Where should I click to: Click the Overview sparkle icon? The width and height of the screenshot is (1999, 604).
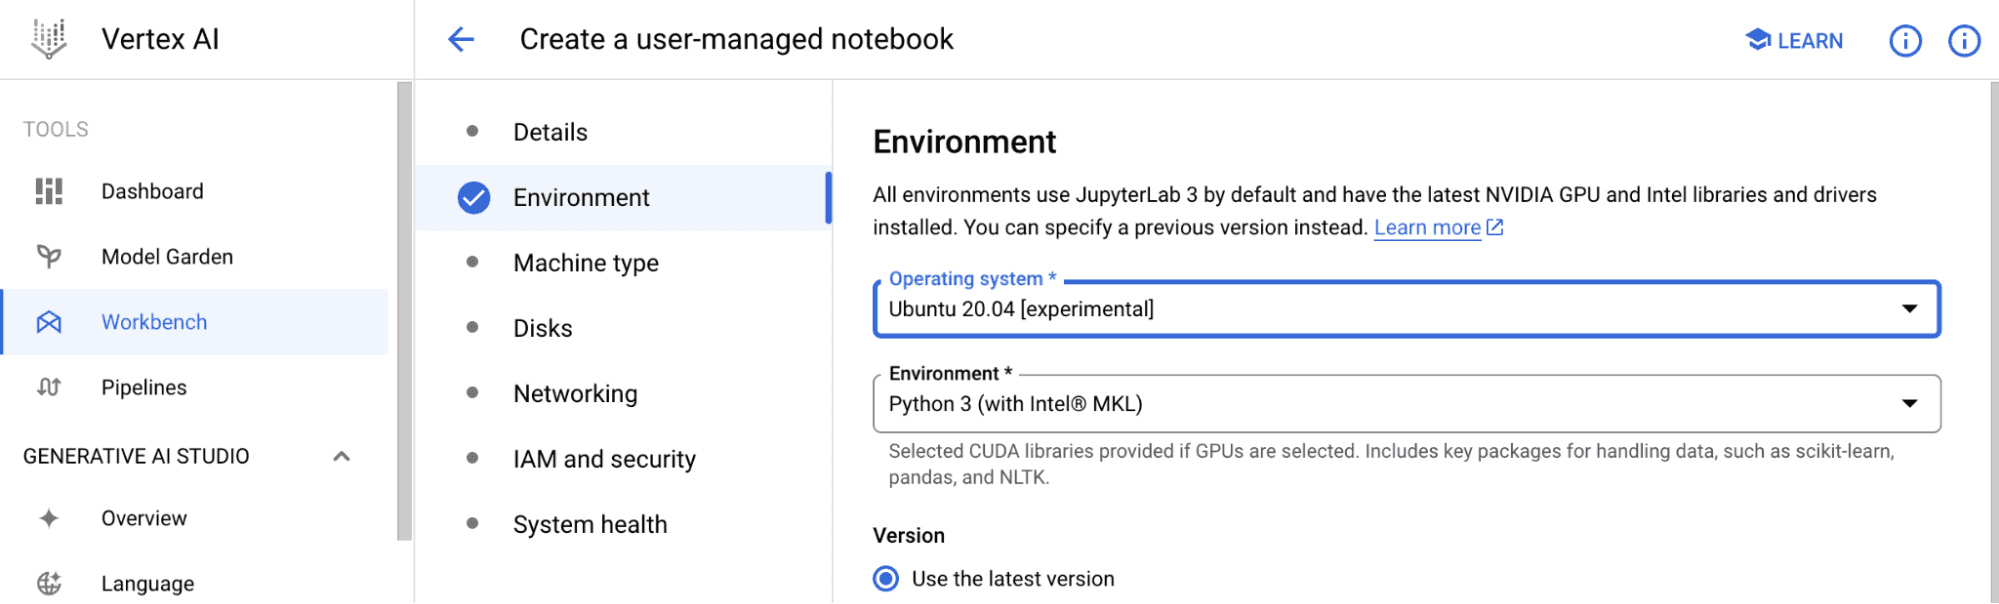[x=48, y=518]
